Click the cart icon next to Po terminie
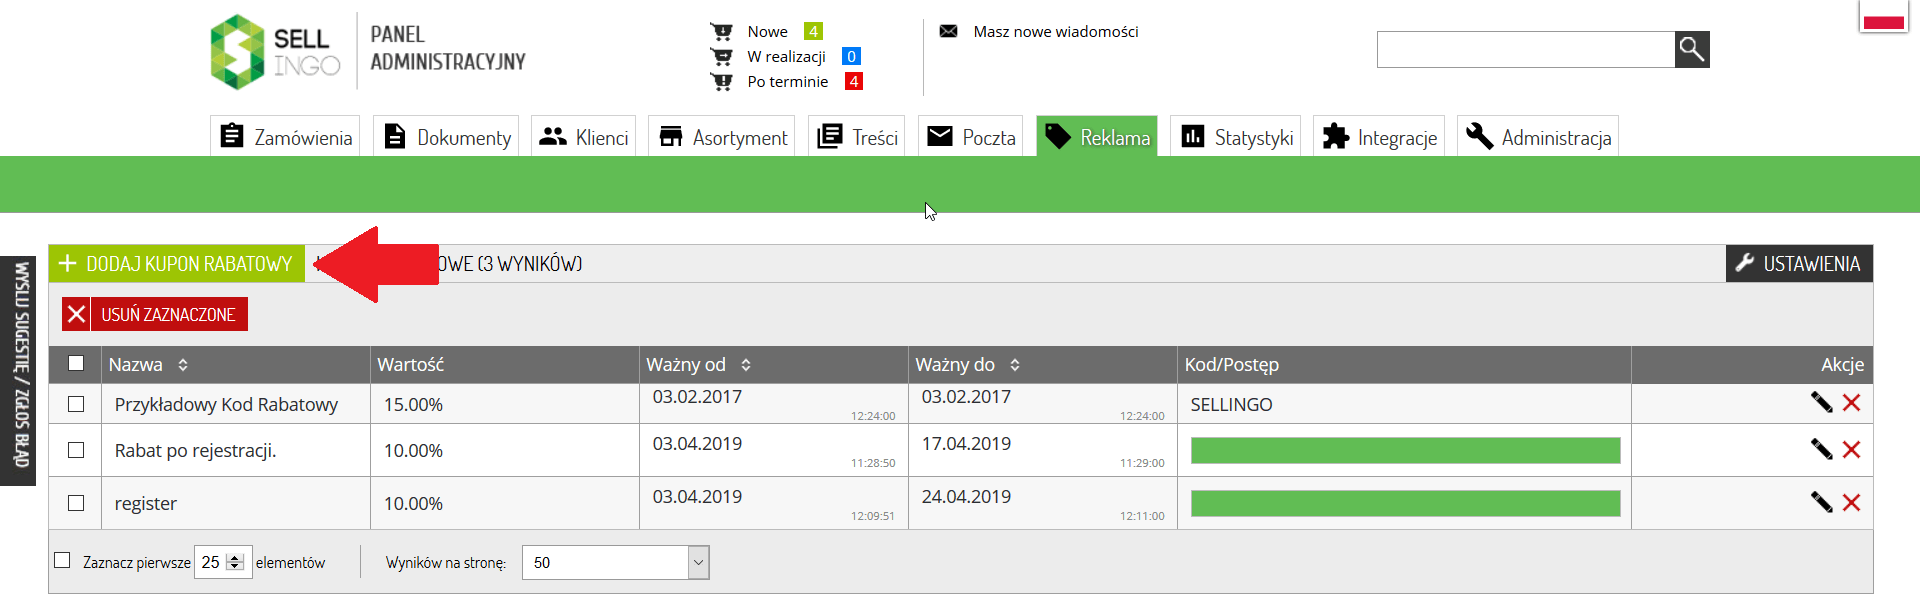Image resolution: width=1920 pixels, height=603 pixels. coord(721,82)
